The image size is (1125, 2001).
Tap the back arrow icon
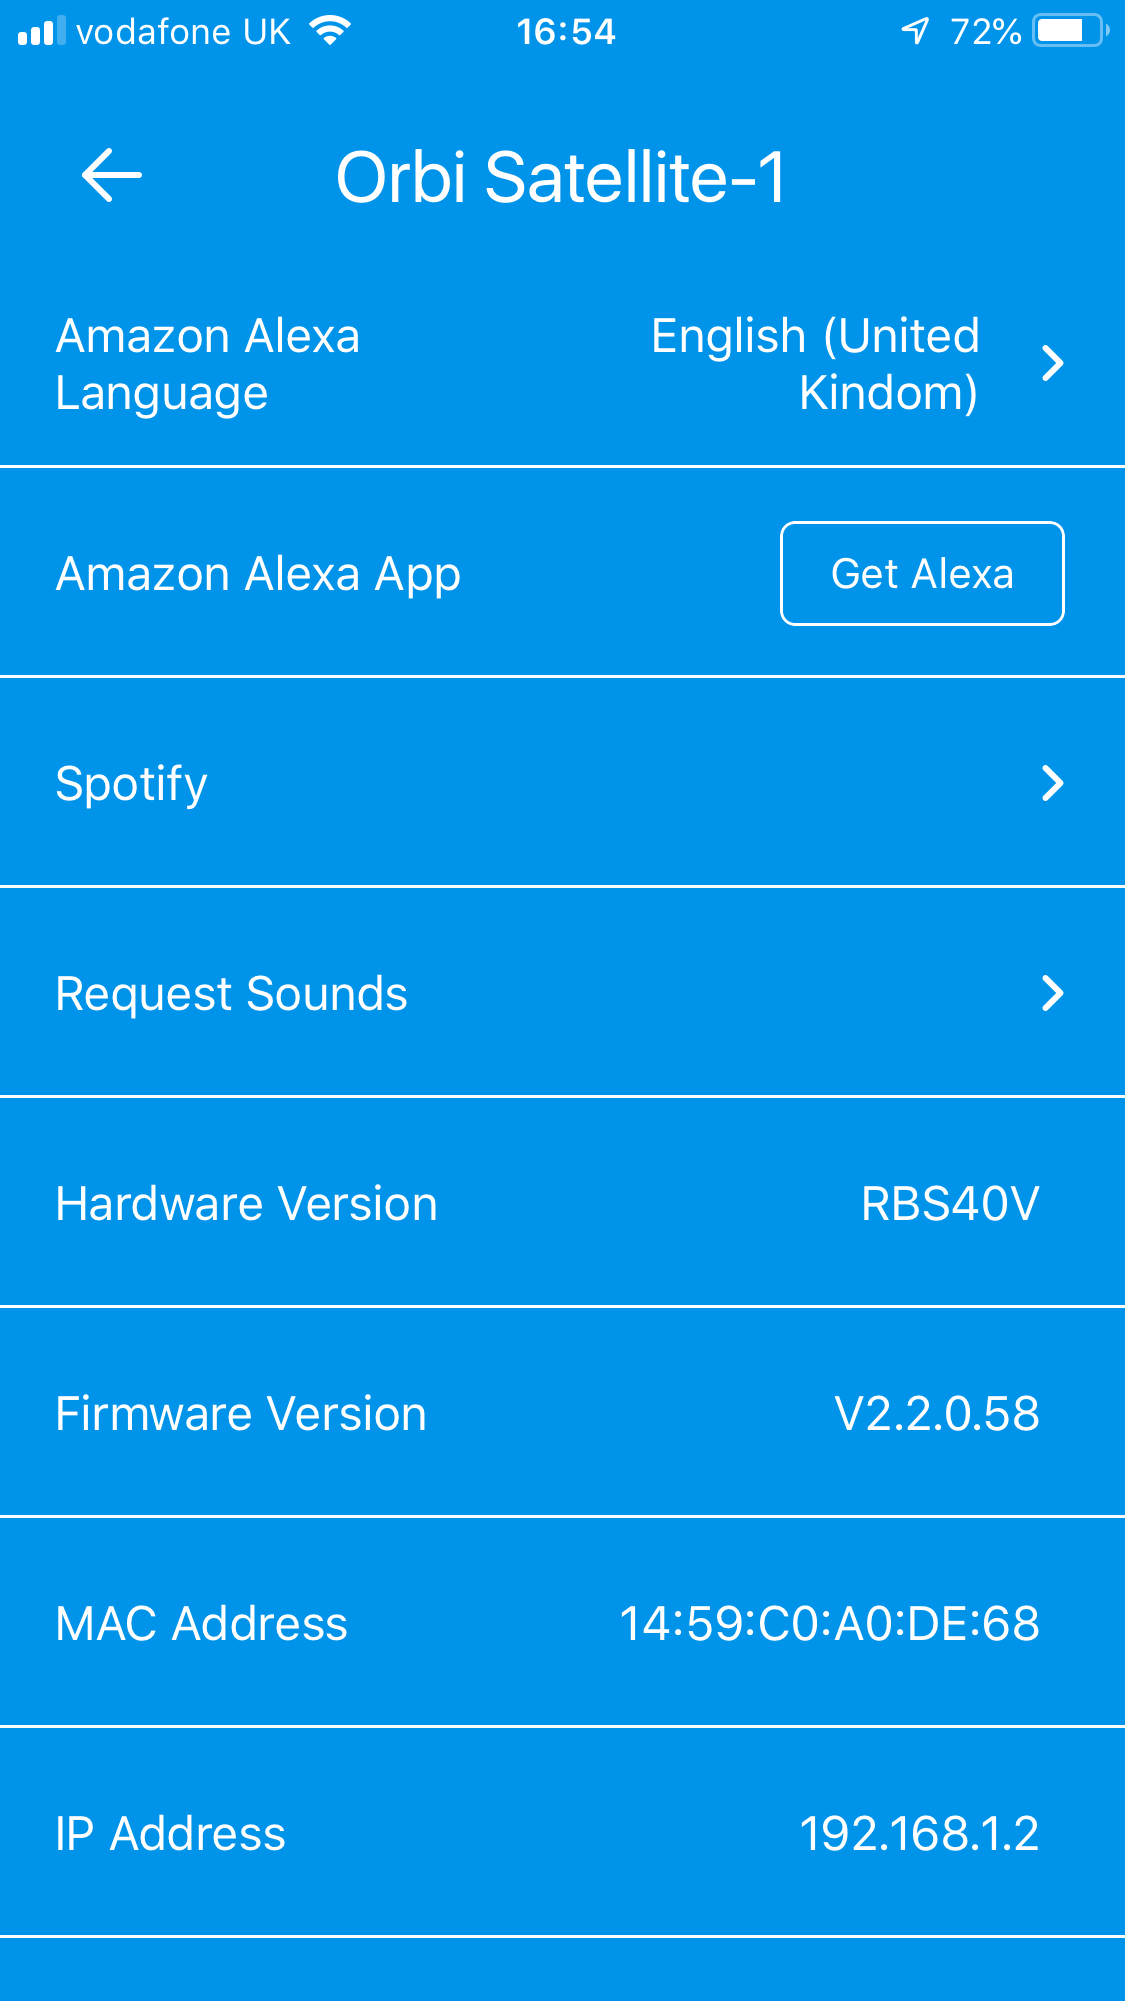pyautogui.click(x=111, y=175)
